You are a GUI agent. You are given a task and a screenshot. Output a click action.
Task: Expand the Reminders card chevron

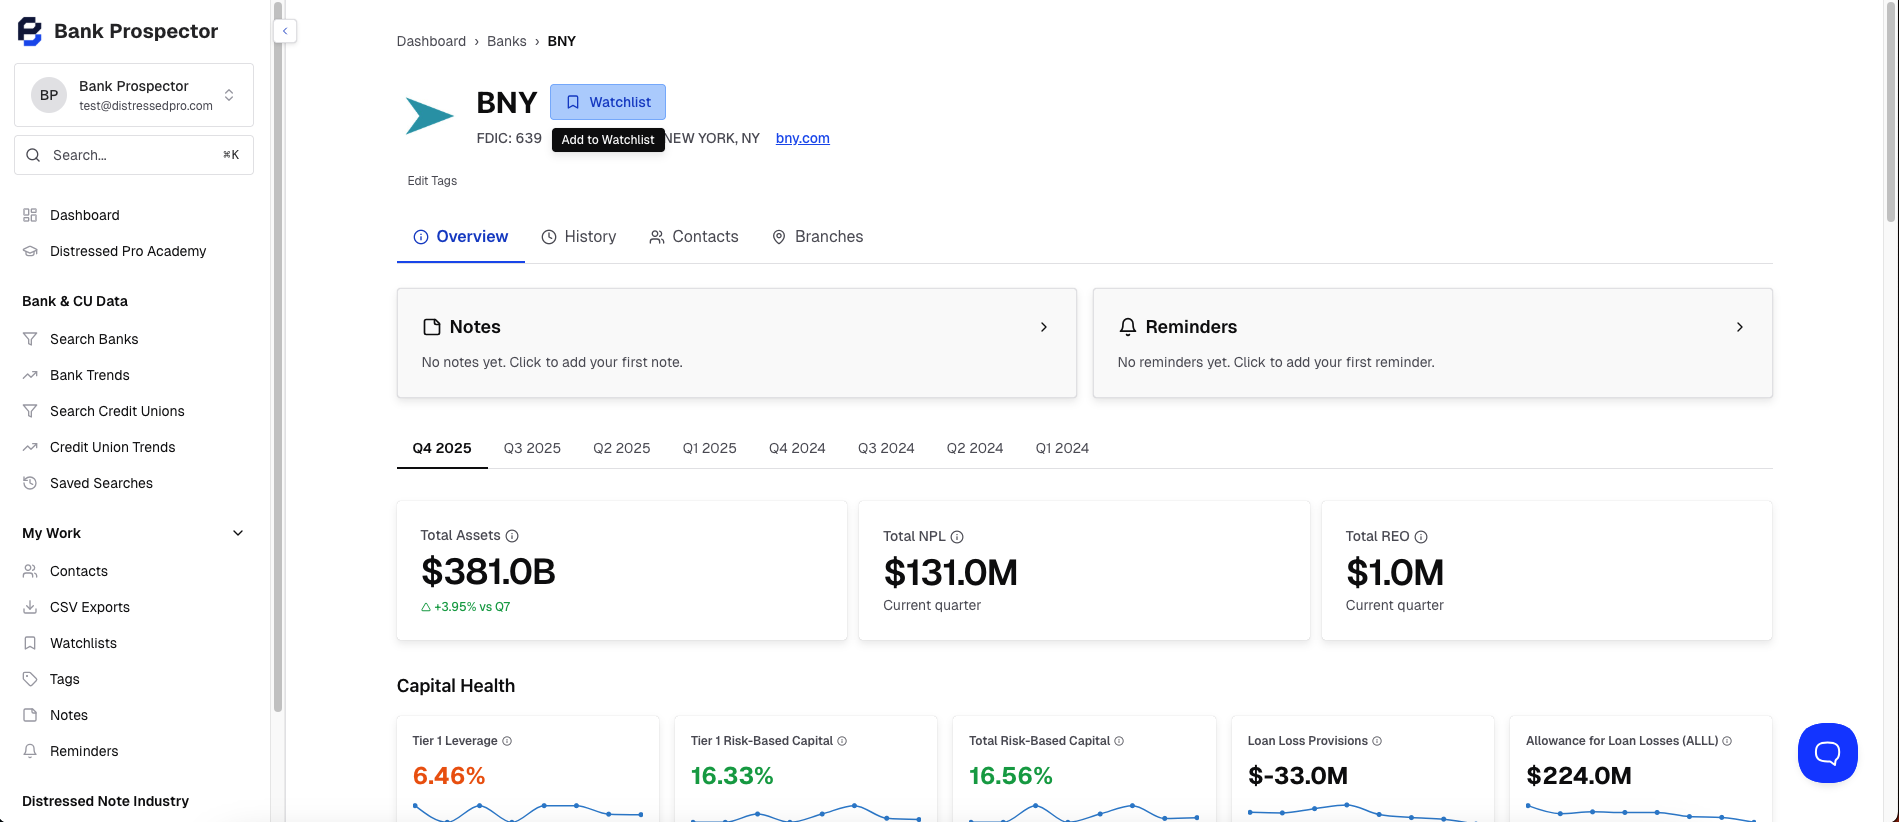pos(1739,327)
